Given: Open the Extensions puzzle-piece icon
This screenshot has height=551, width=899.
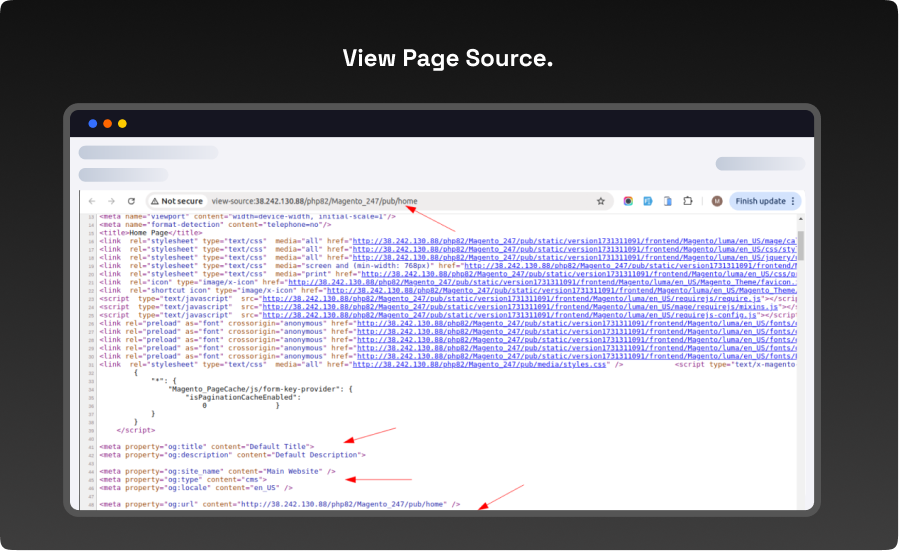Looking at the screenshot, I should 688,201.
